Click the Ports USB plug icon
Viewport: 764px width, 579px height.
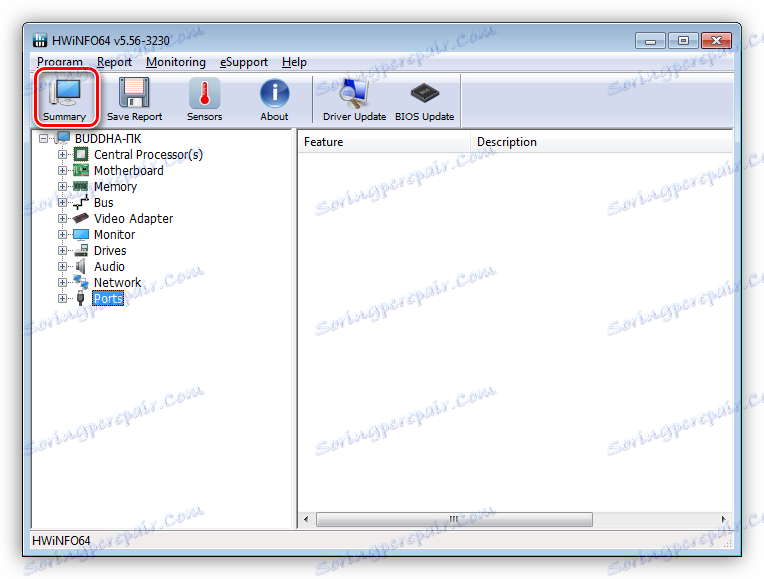tap(81, 298)
